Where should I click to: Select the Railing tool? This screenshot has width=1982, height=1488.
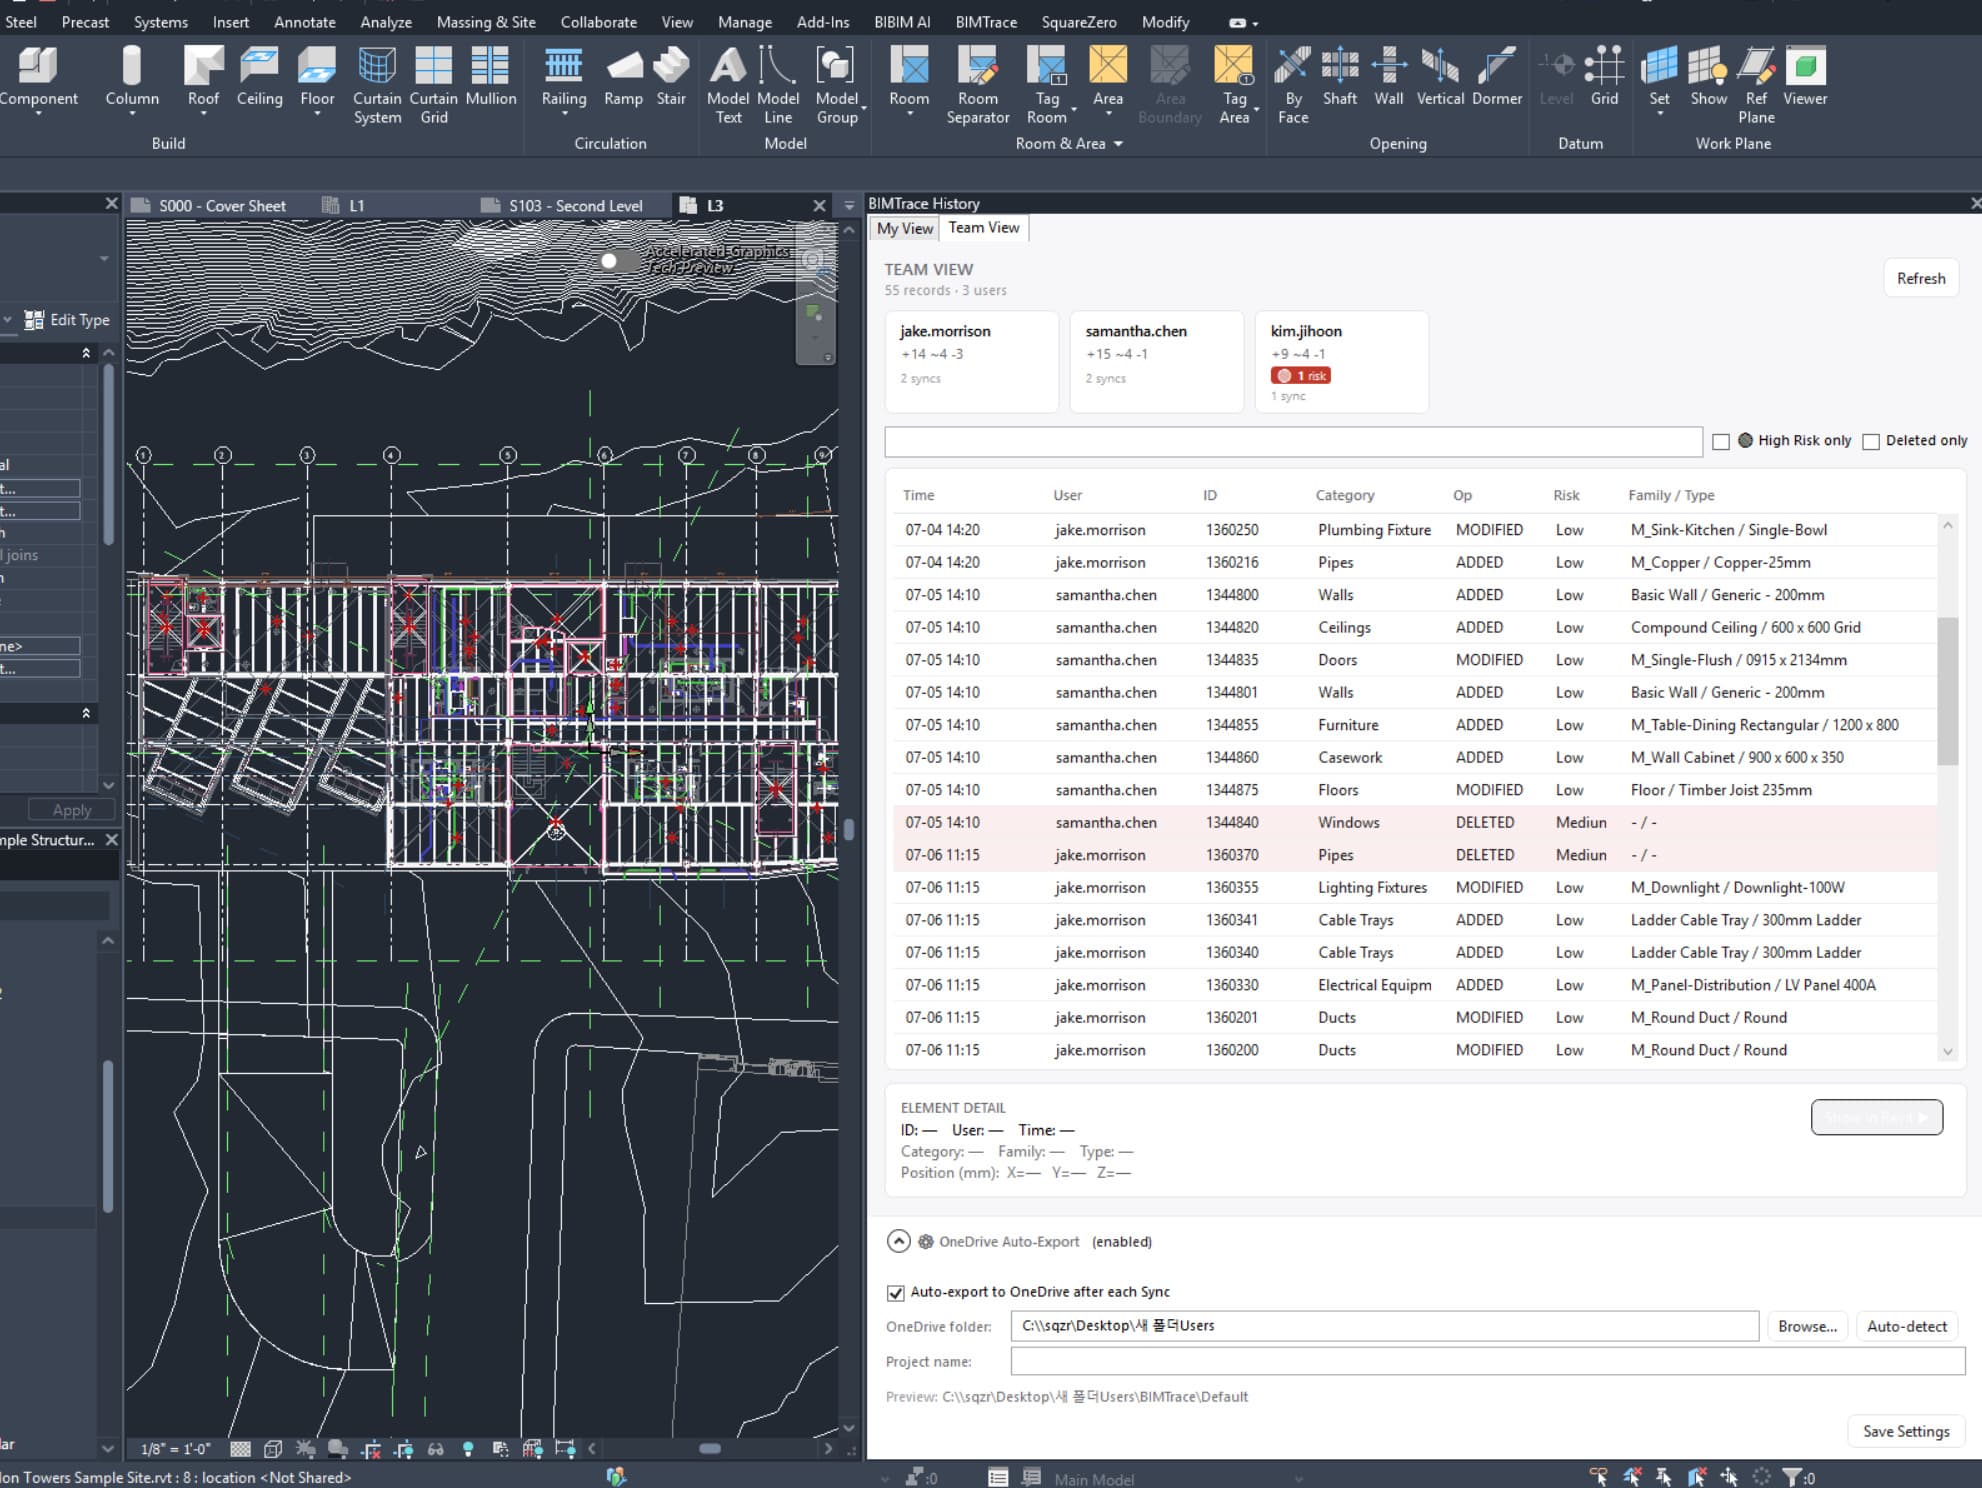click(564, 78)
